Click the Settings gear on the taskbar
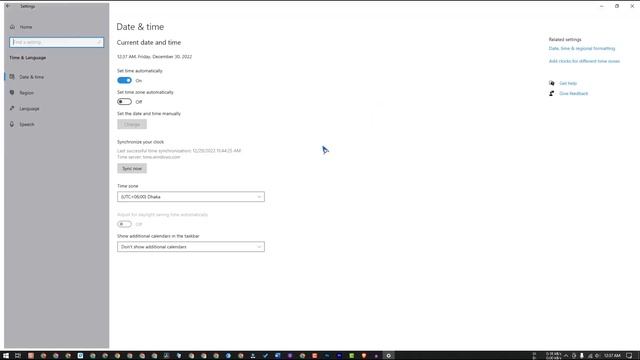The image size is (640, 360). click(x=389, y=356)
